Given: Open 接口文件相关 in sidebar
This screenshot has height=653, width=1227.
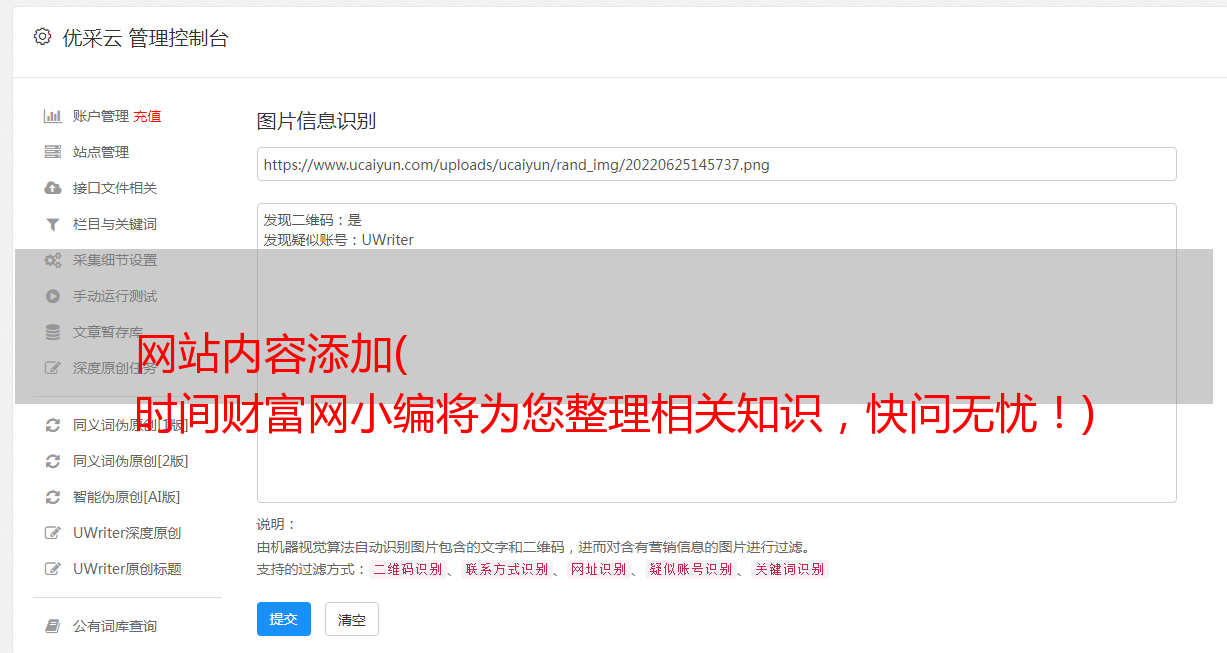Looking at the screenshot, I should pos(115,188).
